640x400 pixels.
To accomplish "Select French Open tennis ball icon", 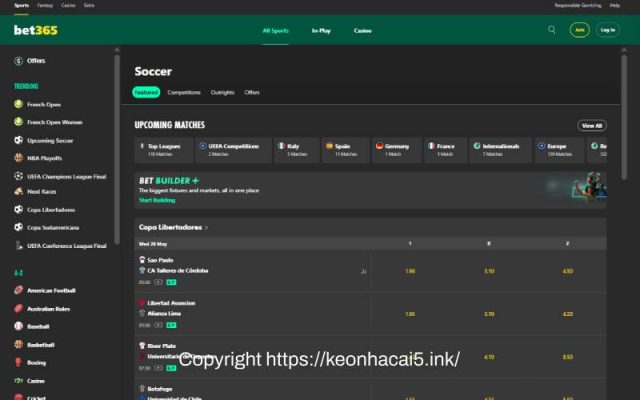I will click(18, 104).
